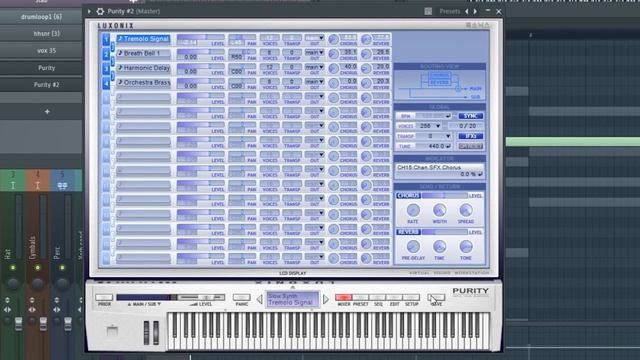The width and height of the screenshot is (640, 360).
Task: Select the Breath Bell 1 preset slot
Action: point(143,53)
